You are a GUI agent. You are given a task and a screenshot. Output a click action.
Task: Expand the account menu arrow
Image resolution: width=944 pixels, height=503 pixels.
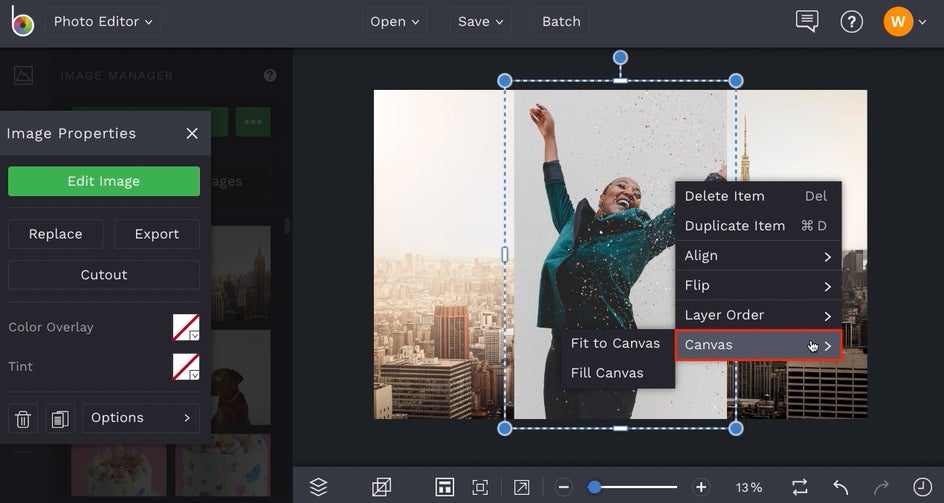click(x=922, y=22)
